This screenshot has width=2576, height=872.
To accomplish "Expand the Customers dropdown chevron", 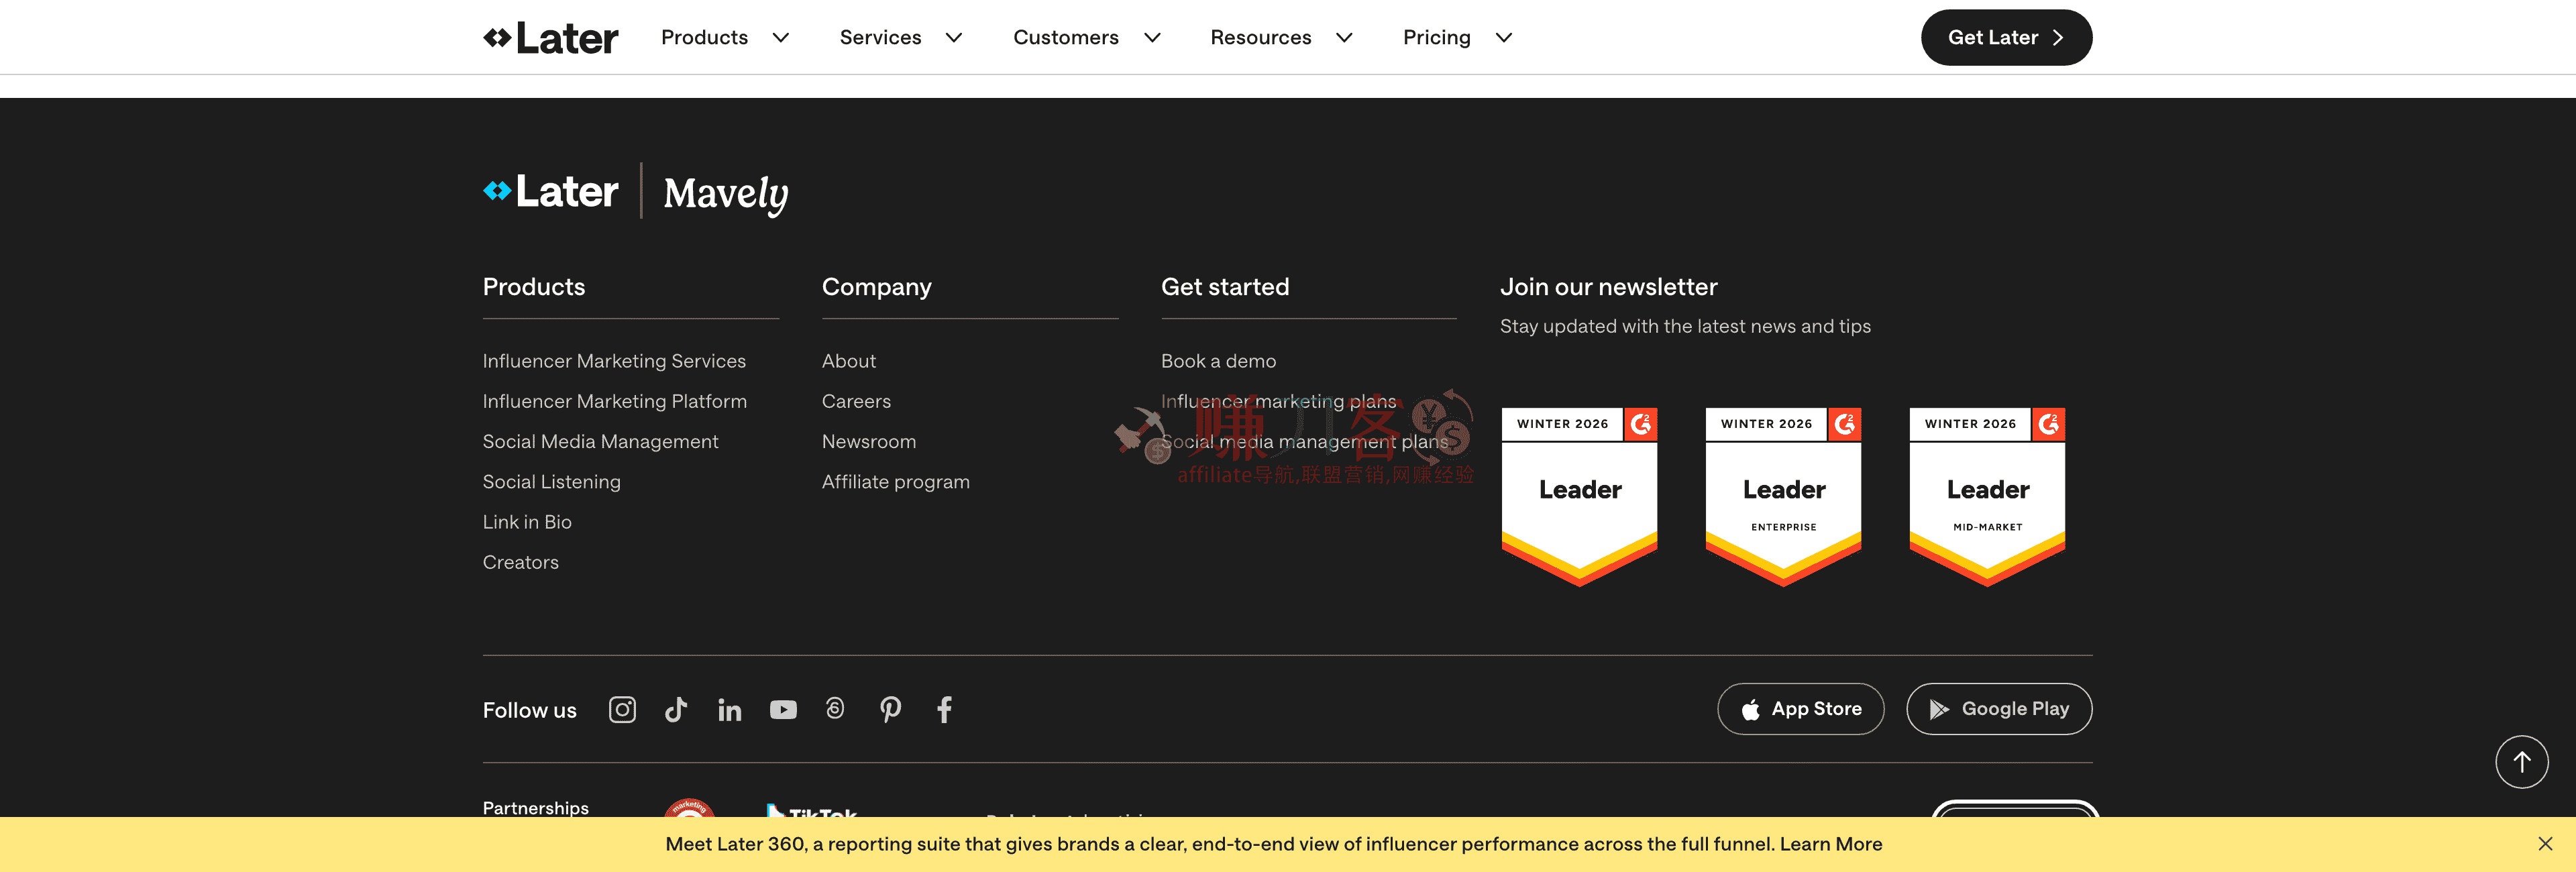I will pyautogui.click(x=1152, y=38).
